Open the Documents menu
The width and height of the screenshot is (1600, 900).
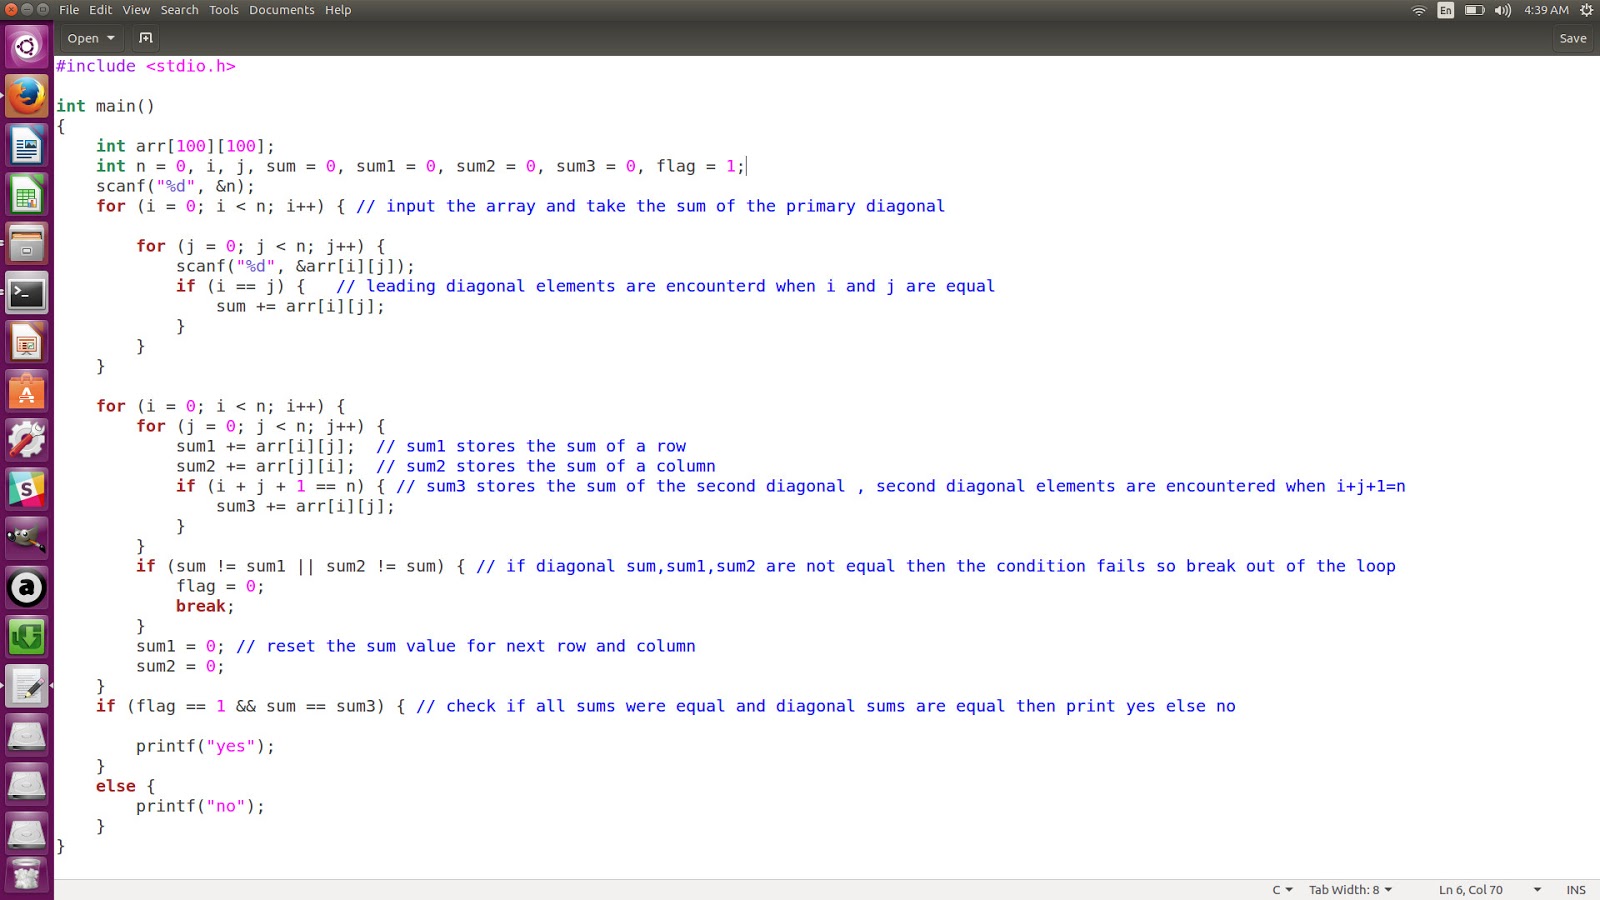[x=282, y=10]
